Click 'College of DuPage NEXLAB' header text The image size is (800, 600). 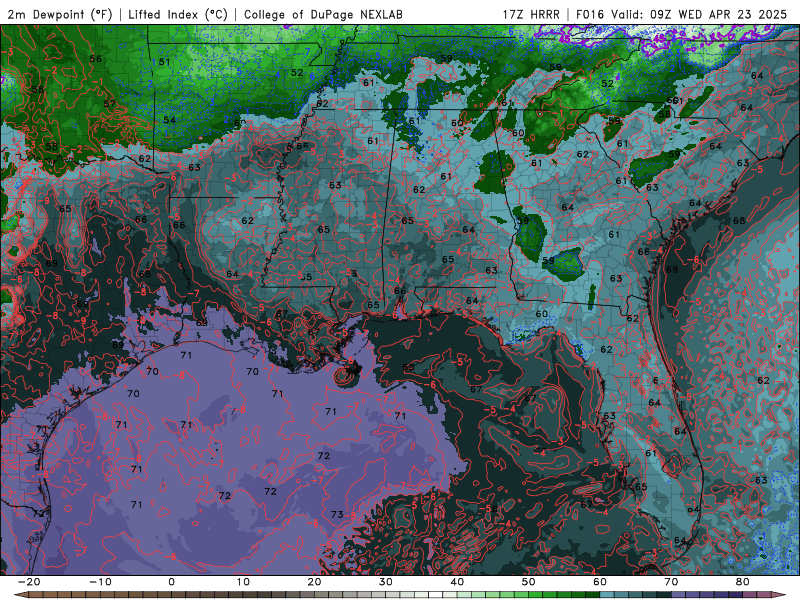click(x=323, y=15)
